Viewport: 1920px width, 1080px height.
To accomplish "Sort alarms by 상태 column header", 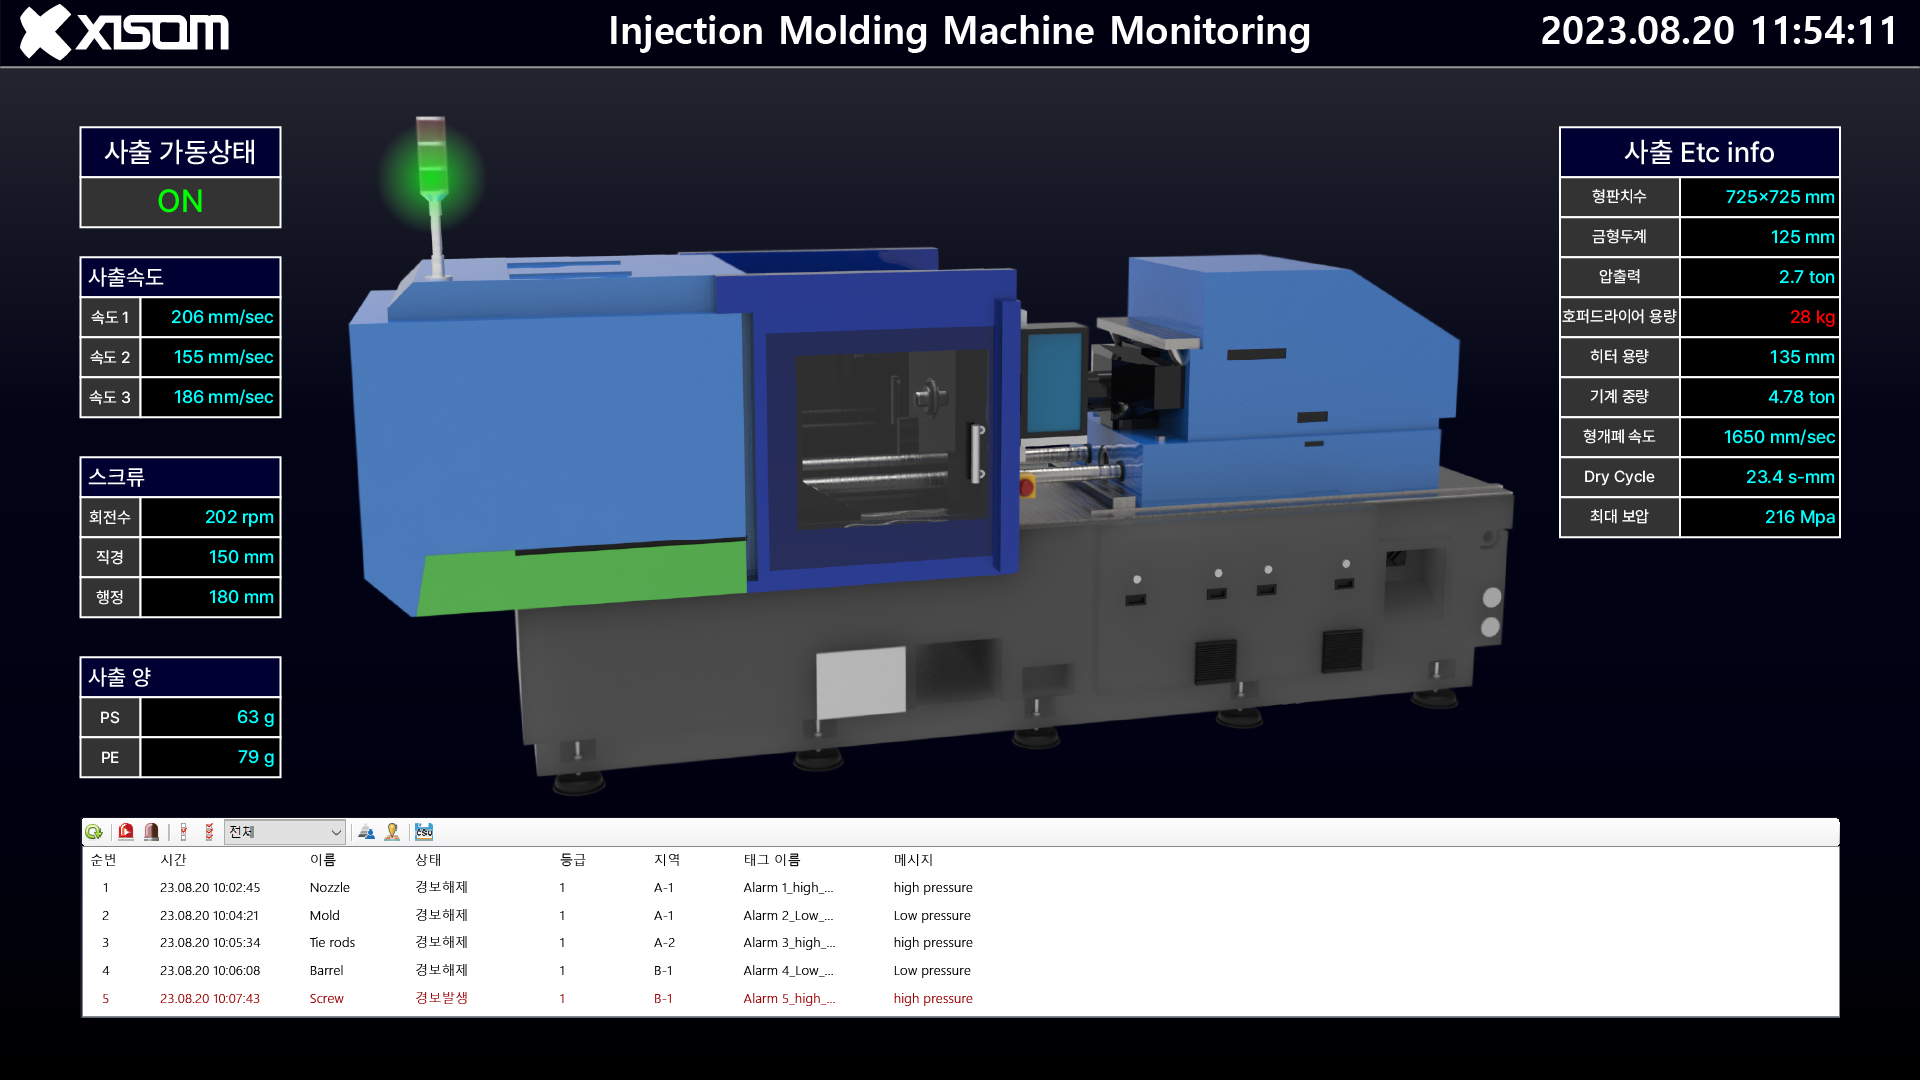I will pyautogui.click(x=428, y=860).
